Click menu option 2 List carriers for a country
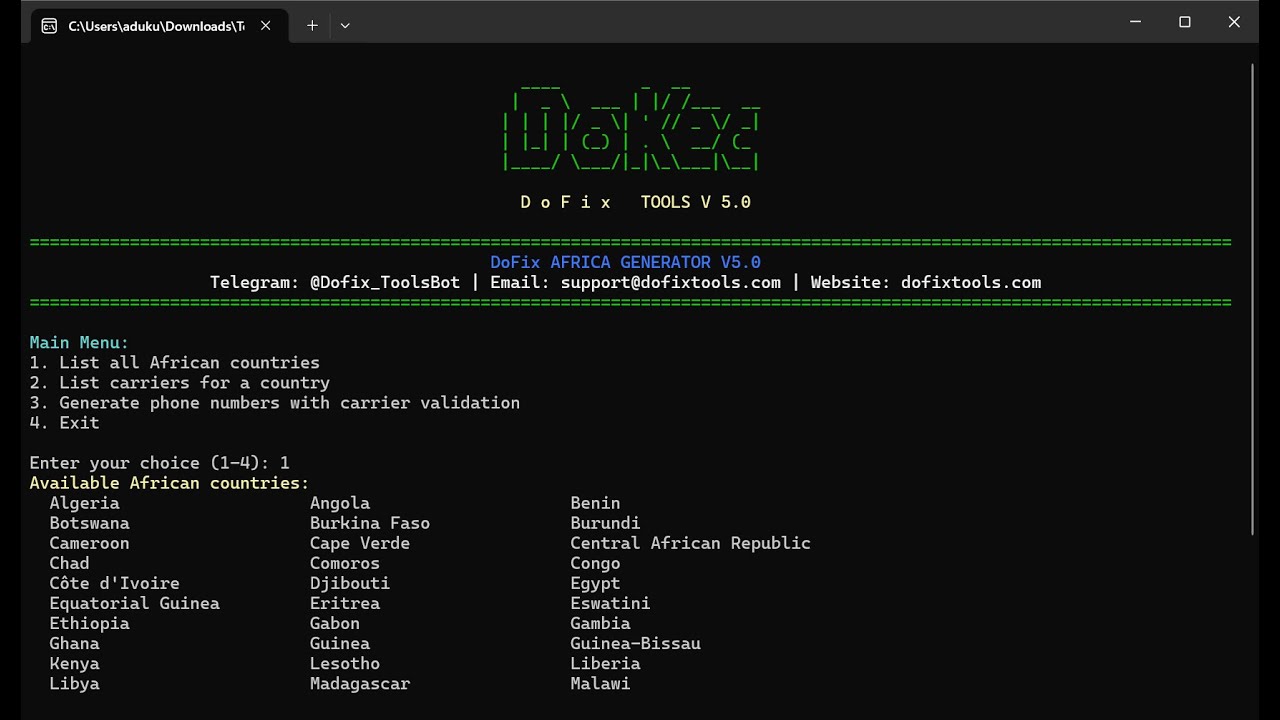This screenshot has height=720, width=1280. click(179, 382)
